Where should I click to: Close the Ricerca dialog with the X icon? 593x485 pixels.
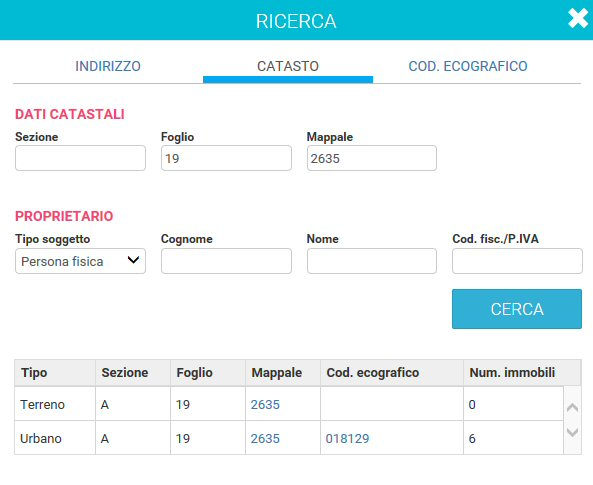(x=578, y=19)
